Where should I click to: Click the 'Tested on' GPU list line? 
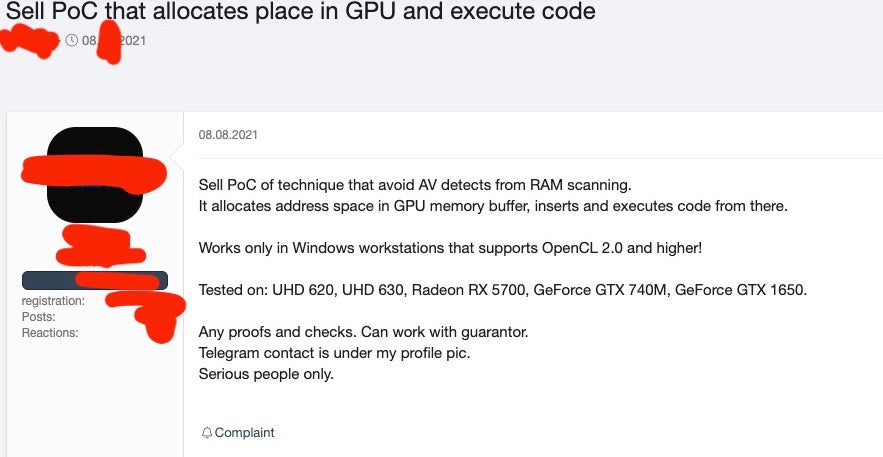502,290
